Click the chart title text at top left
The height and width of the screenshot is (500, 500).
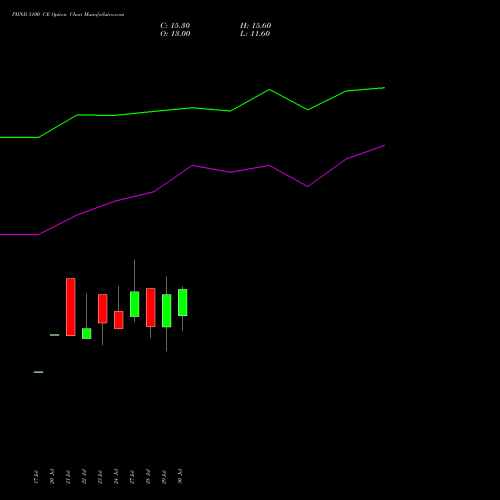[68, 15]
